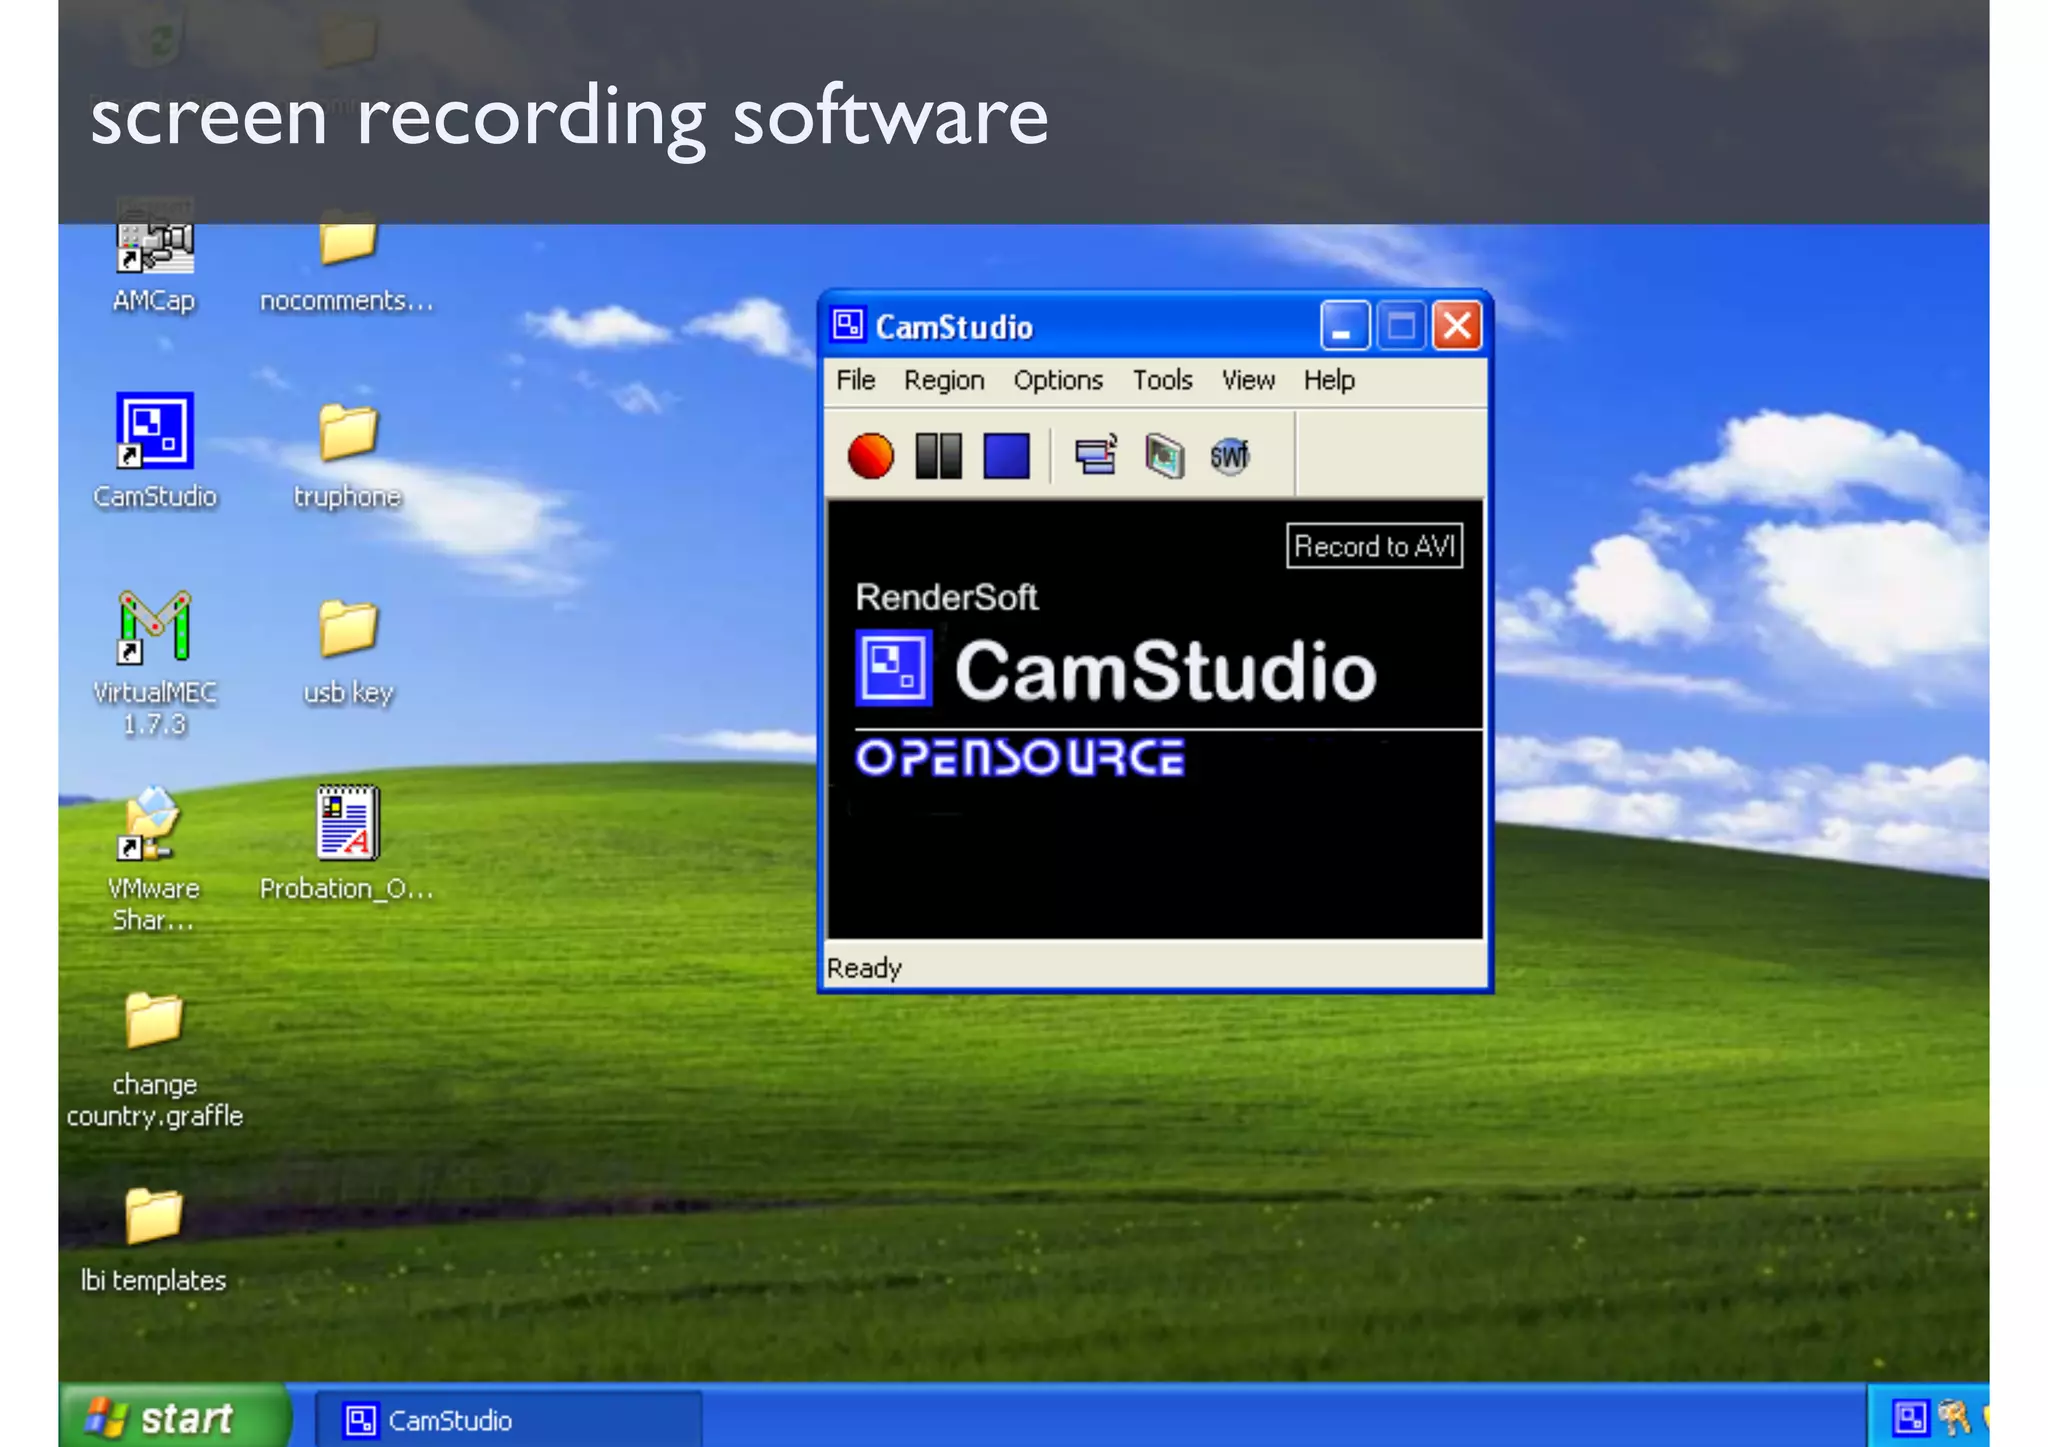Toggle the CamStudio view mode toolbar icon

[x=1096, y=456]
